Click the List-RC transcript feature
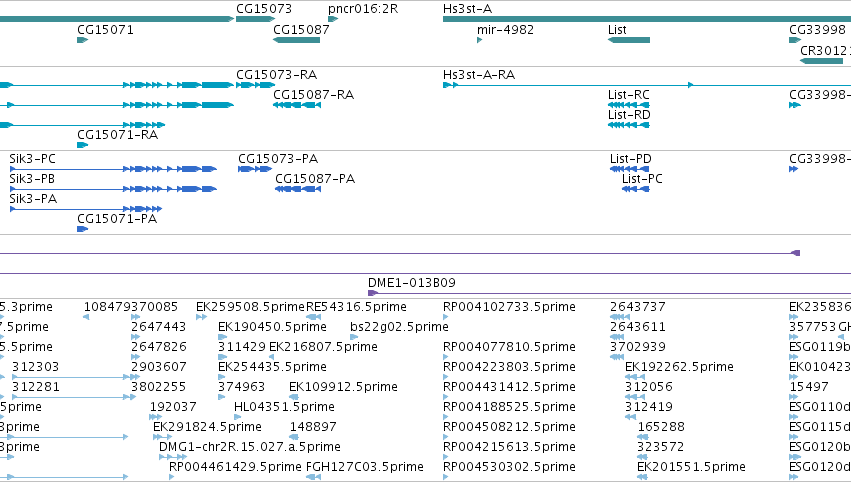Screen dimensions: 851x482 (x=629, y=105)
